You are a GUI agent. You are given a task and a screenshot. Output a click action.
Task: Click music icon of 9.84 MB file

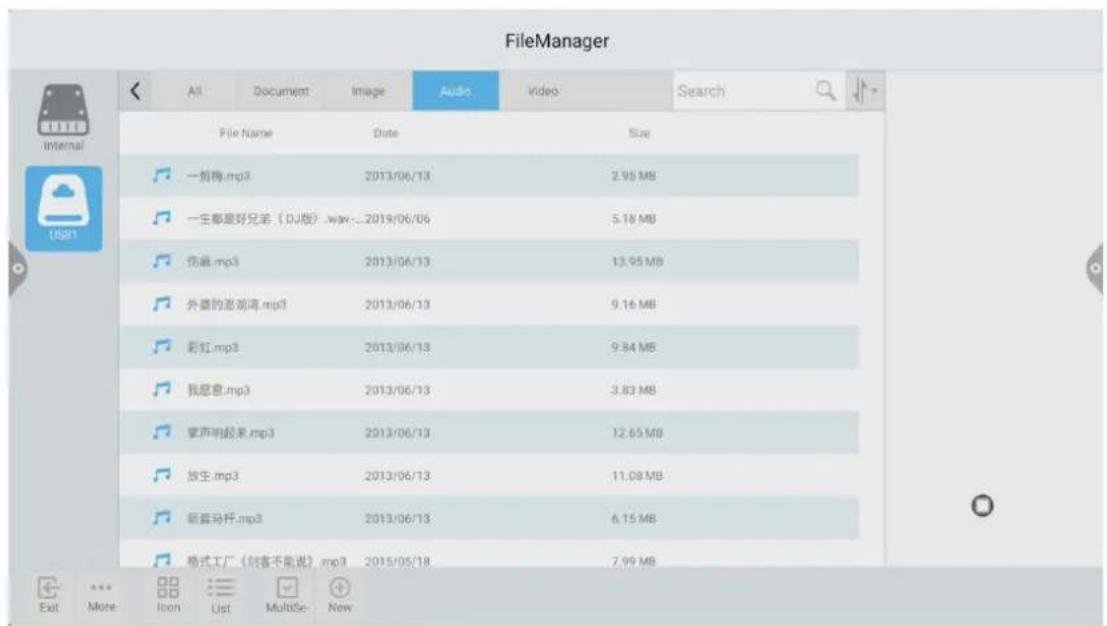point(162,347)
